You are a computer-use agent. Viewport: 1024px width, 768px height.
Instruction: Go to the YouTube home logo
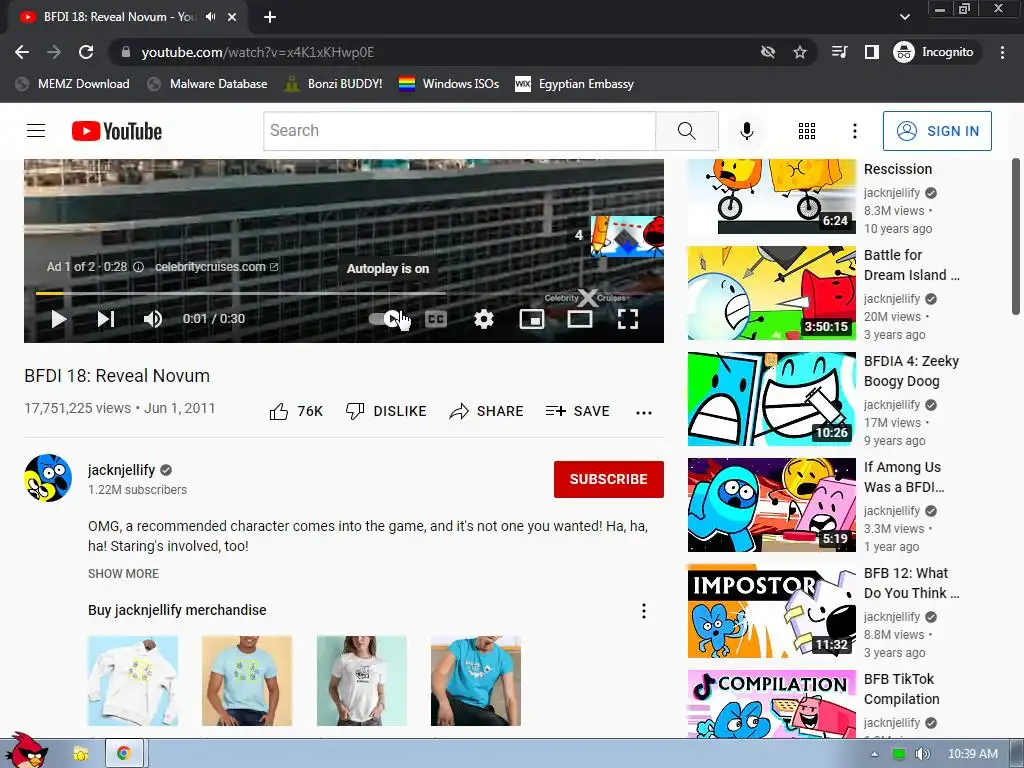[x=116, y=131]
